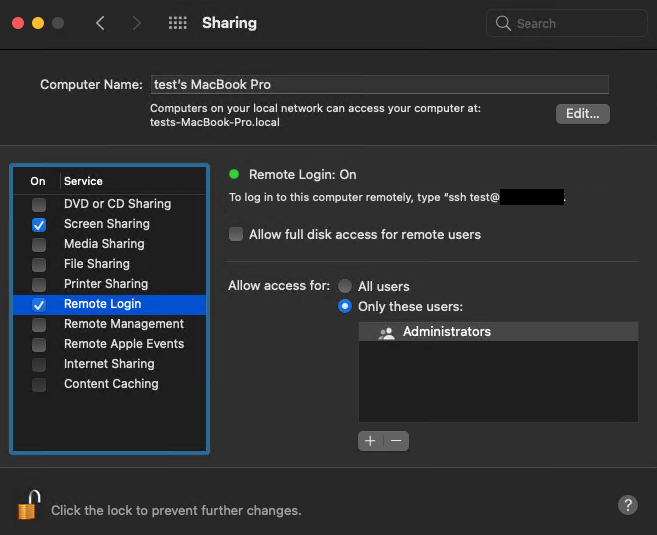Enable Remote Management checkbox
This screenshot has height=535, width=657.
pyautogui.click(x=39, y=325)
